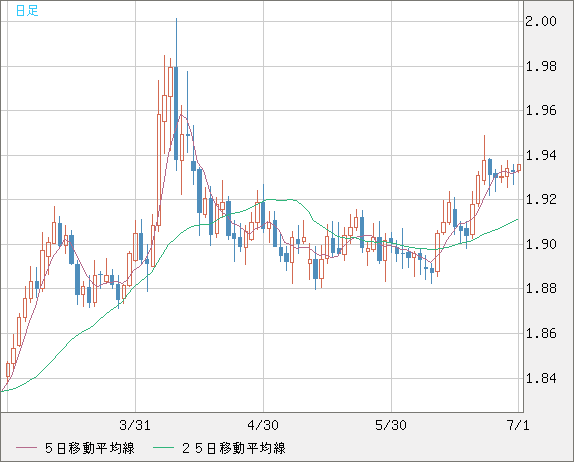Viewport: 574px width, 462px height.
Task: Click the 5/30 date axis label
Action: (x=391, y=425)
